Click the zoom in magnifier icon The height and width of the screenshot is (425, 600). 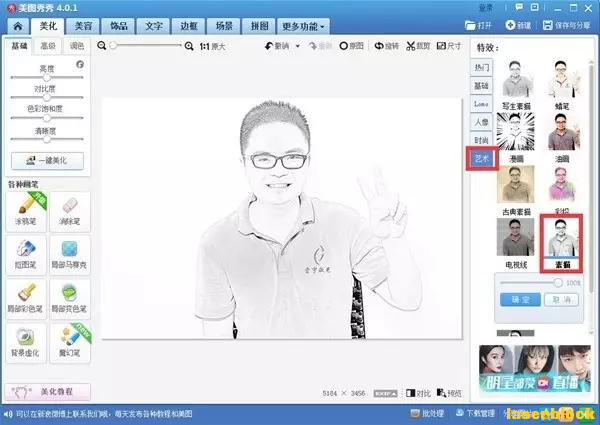189,46
